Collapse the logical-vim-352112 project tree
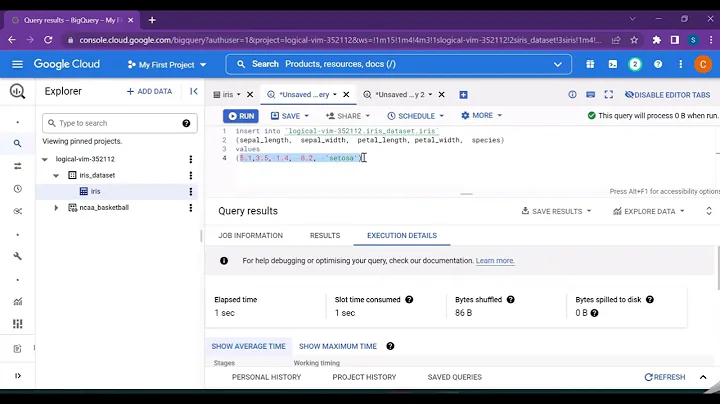The width and height of the screenshot is (720, 404). [x=45, y=159]
